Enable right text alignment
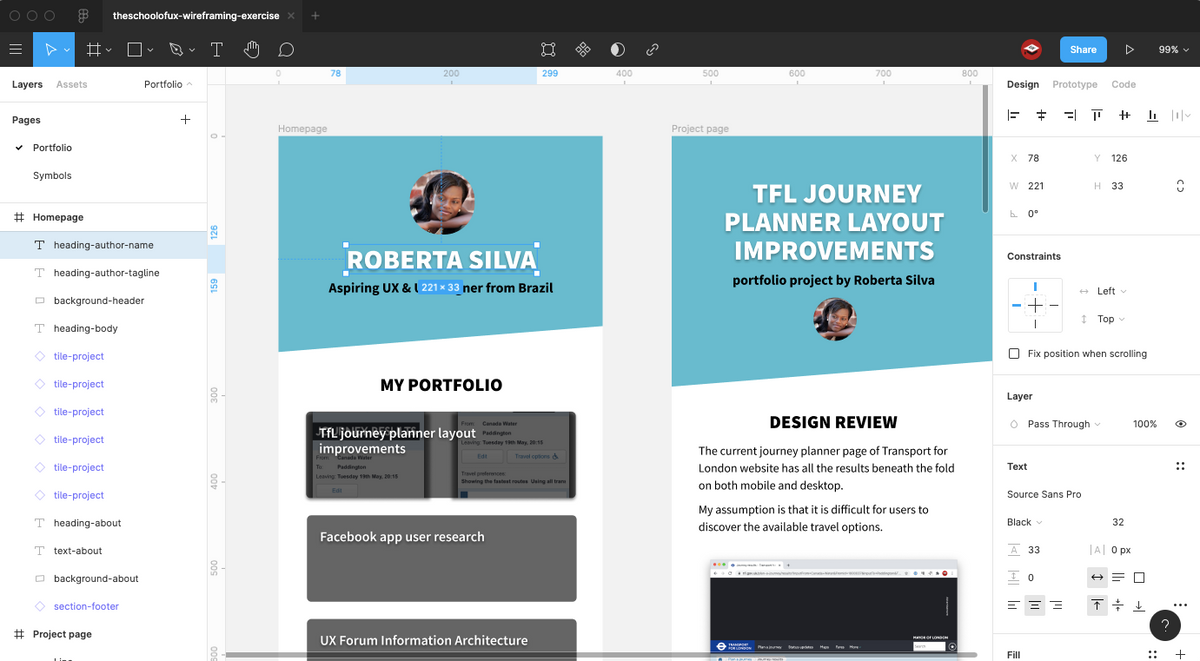 1054,605
